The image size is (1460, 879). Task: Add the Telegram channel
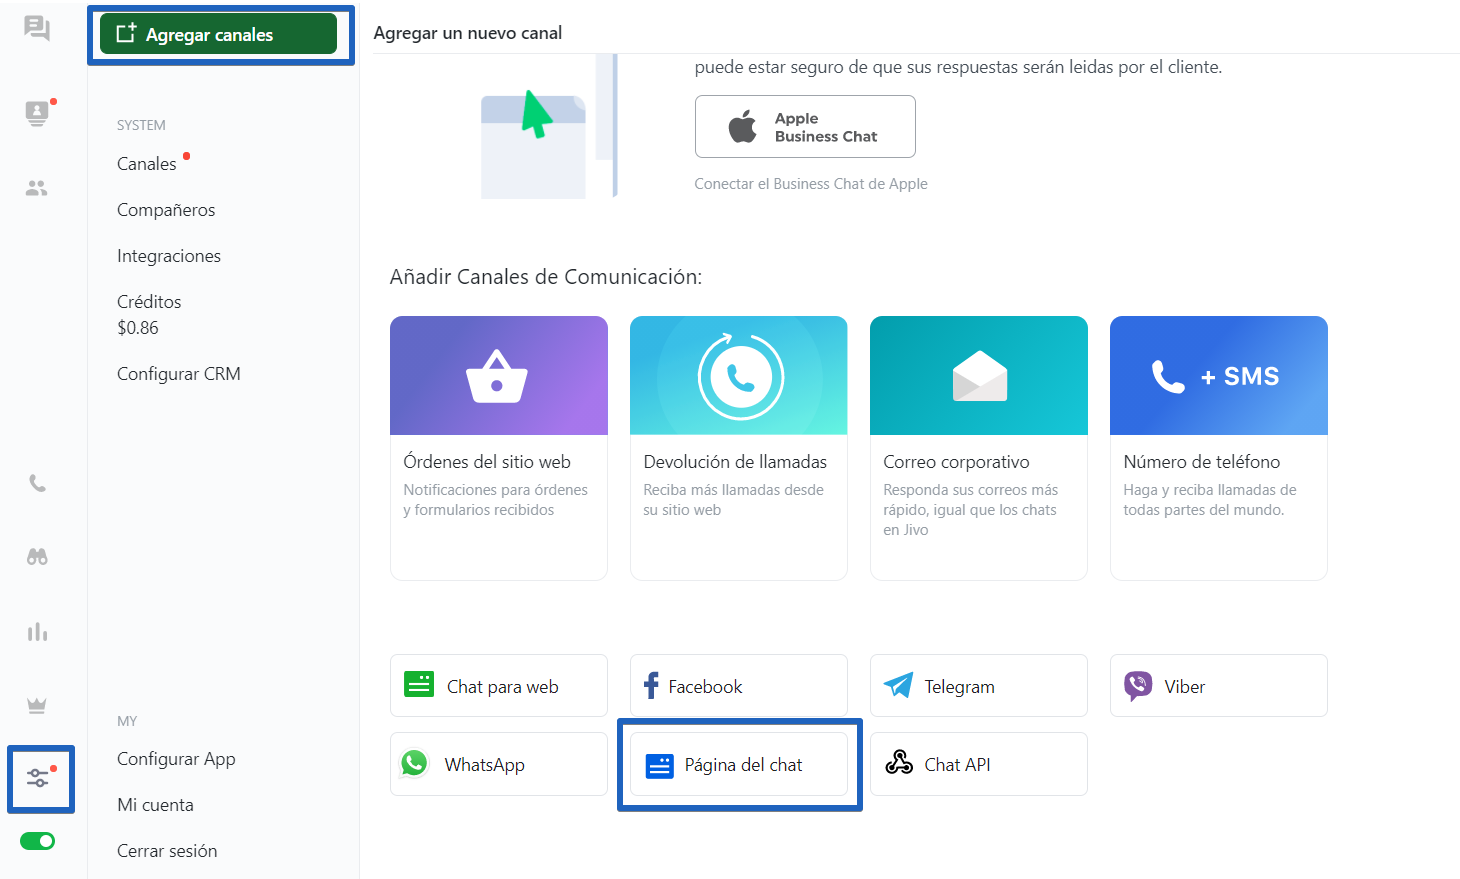979,686
